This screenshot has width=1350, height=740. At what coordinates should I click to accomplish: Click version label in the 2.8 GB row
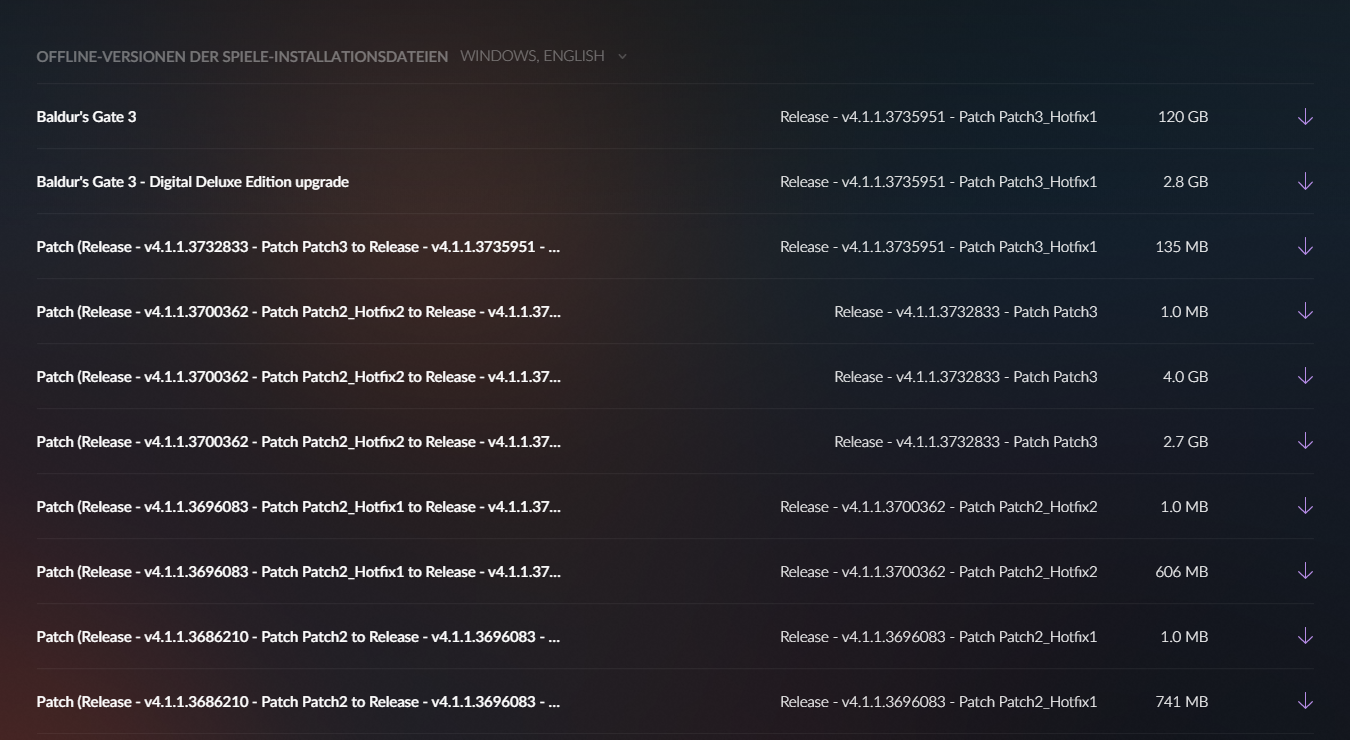pyautogui.click(x=939, y=182)
